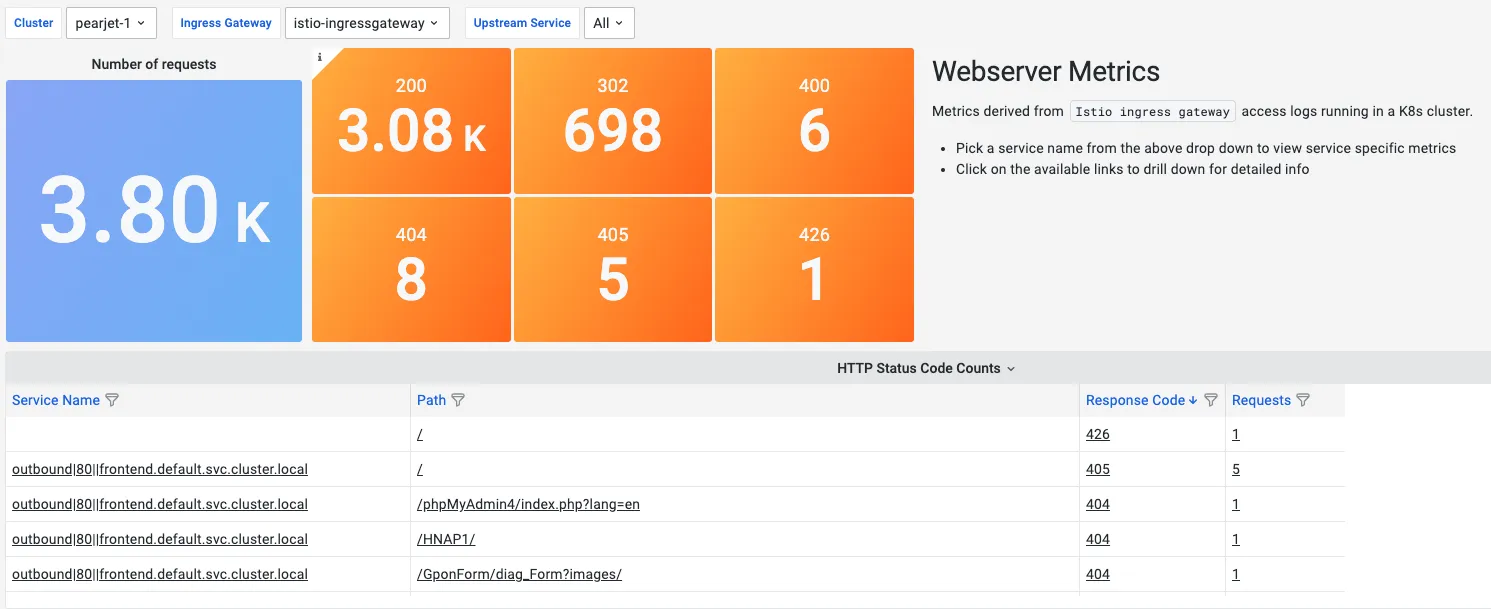This screenshot has height=609, width=1491.
Task: Open the 404 code in the GponForm row
Action: pyautogui.click(x=1098, y=574)
